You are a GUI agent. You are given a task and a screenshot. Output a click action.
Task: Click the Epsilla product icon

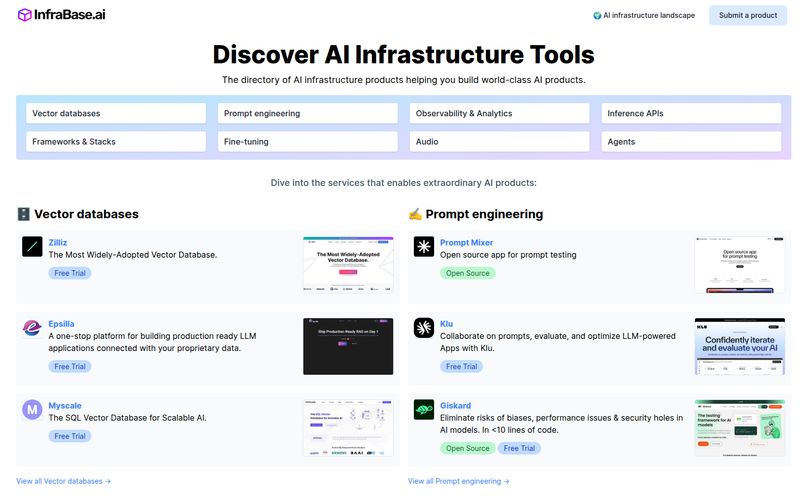point(32,328)
